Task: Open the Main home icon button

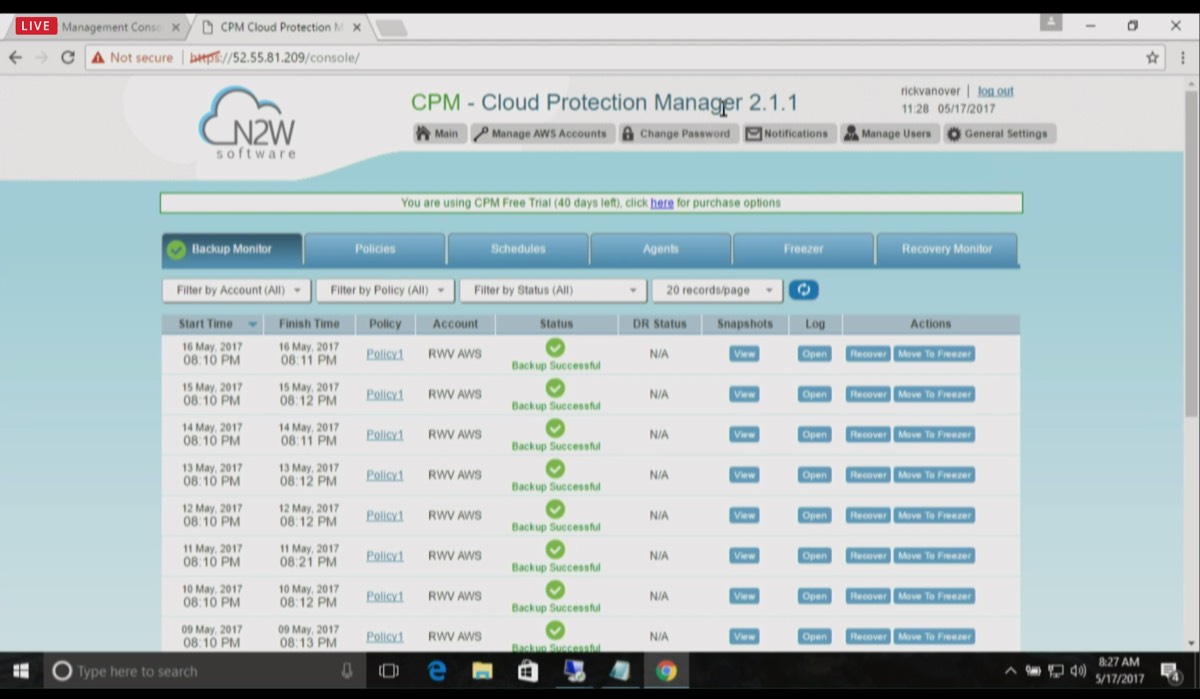Action: pyautogui.click(x=438, y=134)
